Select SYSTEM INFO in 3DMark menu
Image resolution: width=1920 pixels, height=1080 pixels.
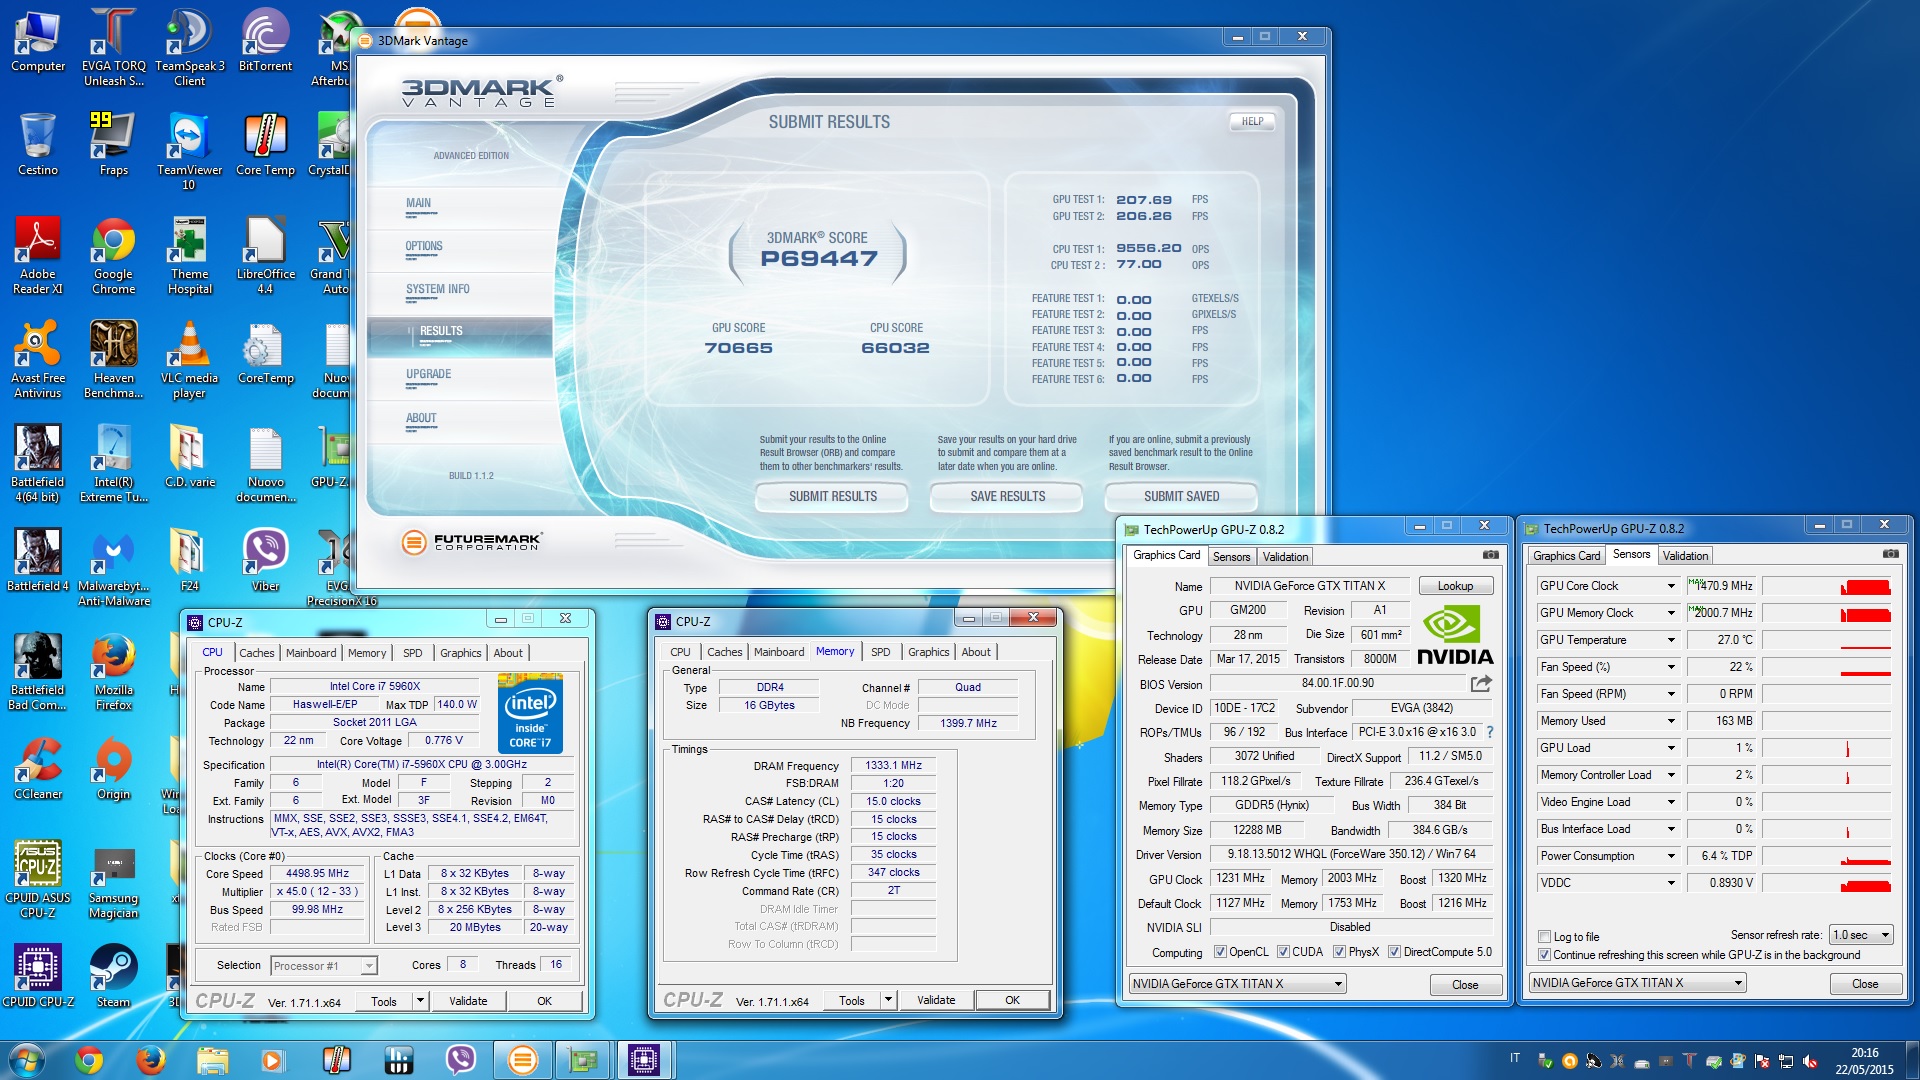[x=437, y=289]
